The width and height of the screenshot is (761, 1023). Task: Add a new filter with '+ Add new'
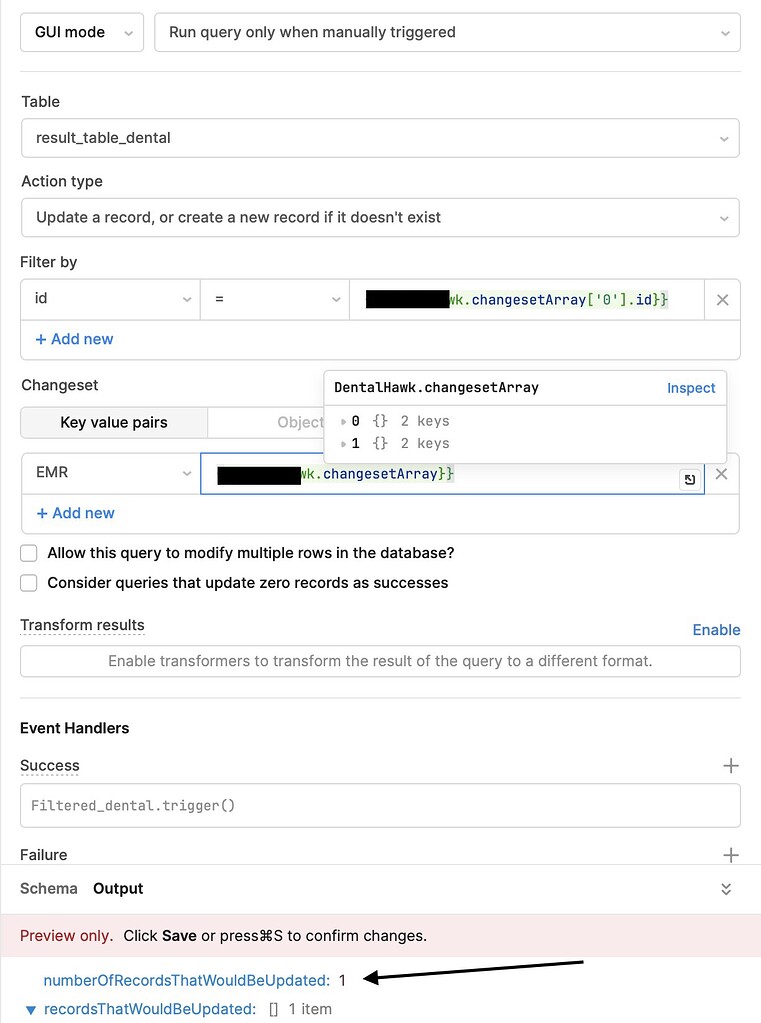pyautogui.click(x=74, y=339)
